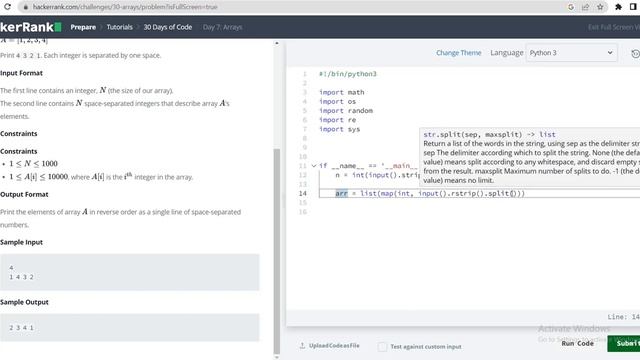Click the 'Sample Output' heading
Screen dimensions: 640x360
[x=24, y=302]
